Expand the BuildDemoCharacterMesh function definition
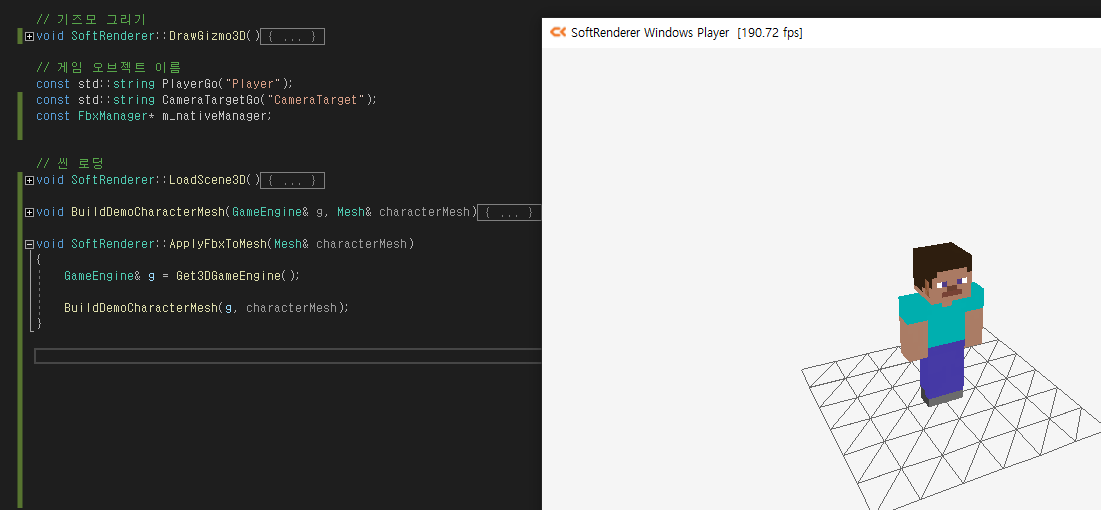This screenshot has width=1101, height=510. [x=29, y=212]
